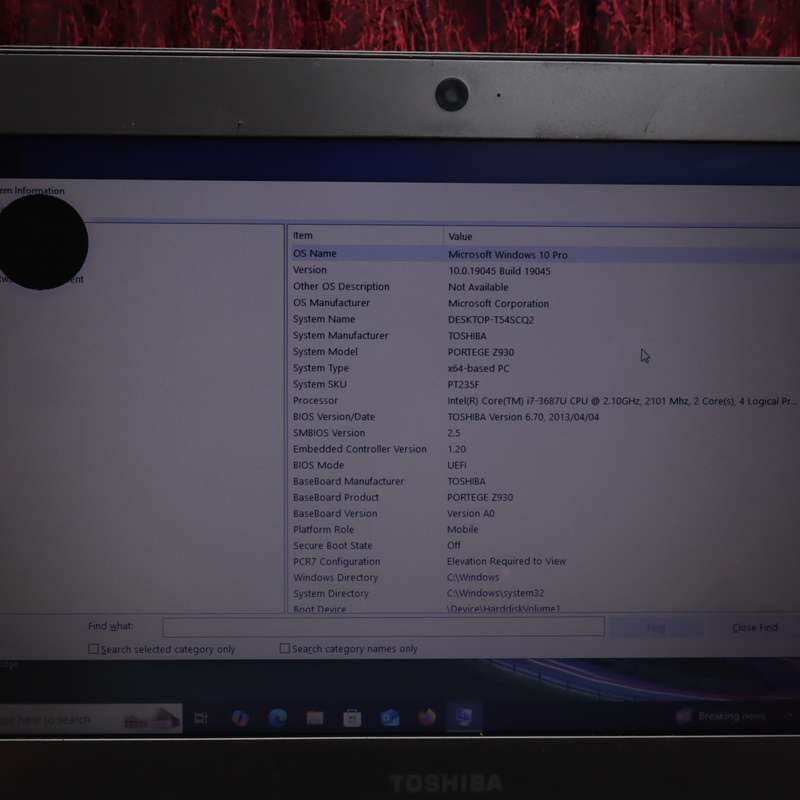
Task: Enable Search selected category only checkbox
Action: point(93,648)
